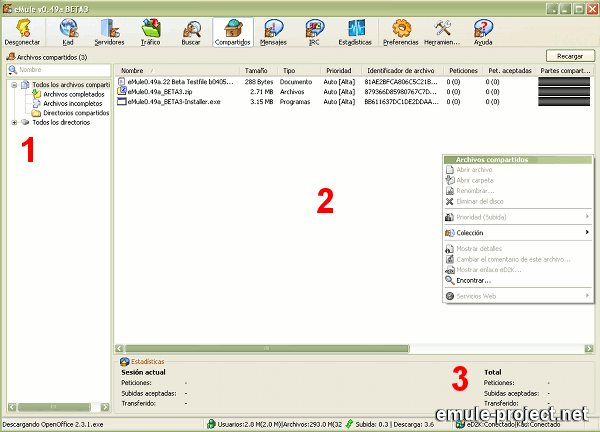The image size is (600, 432).
Task: Open the Buscar search window
Action: click(191, 32)
